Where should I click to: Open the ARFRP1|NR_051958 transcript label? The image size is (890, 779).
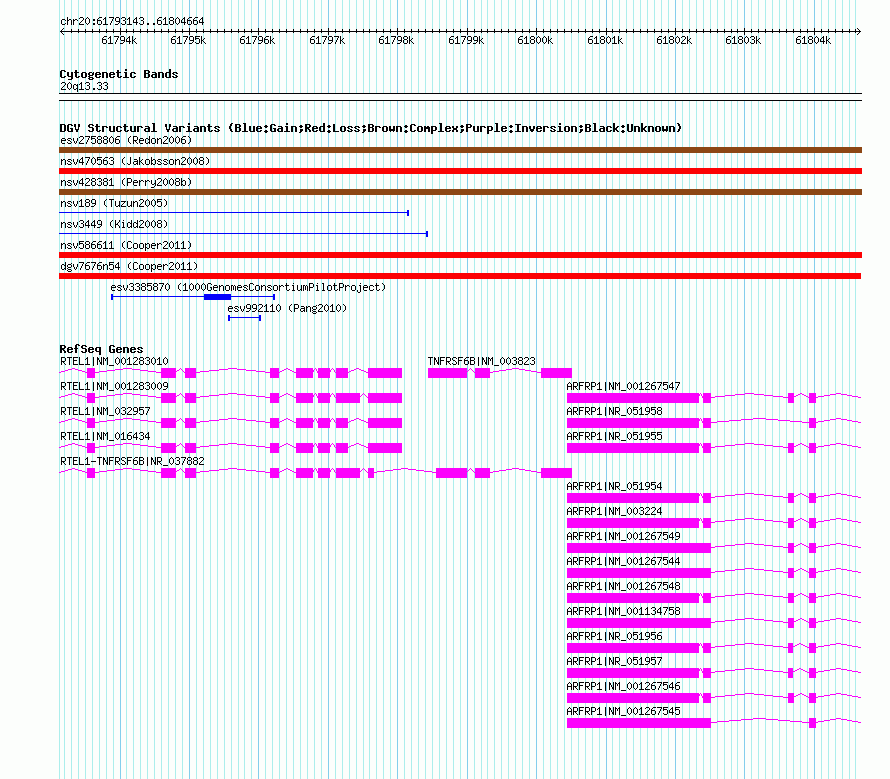pos(614,411)
